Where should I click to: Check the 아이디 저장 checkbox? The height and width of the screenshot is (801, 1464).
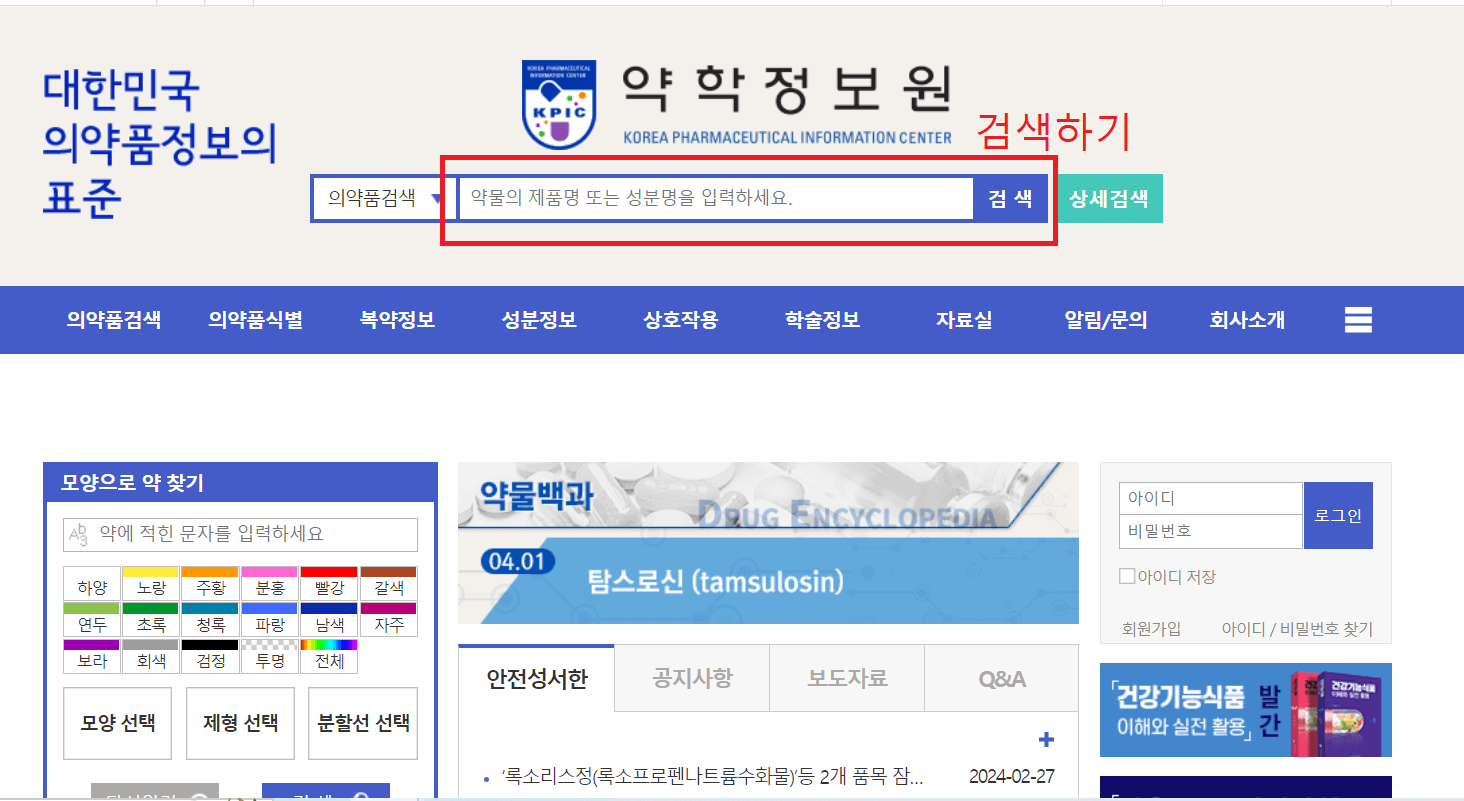(1127, 576)
